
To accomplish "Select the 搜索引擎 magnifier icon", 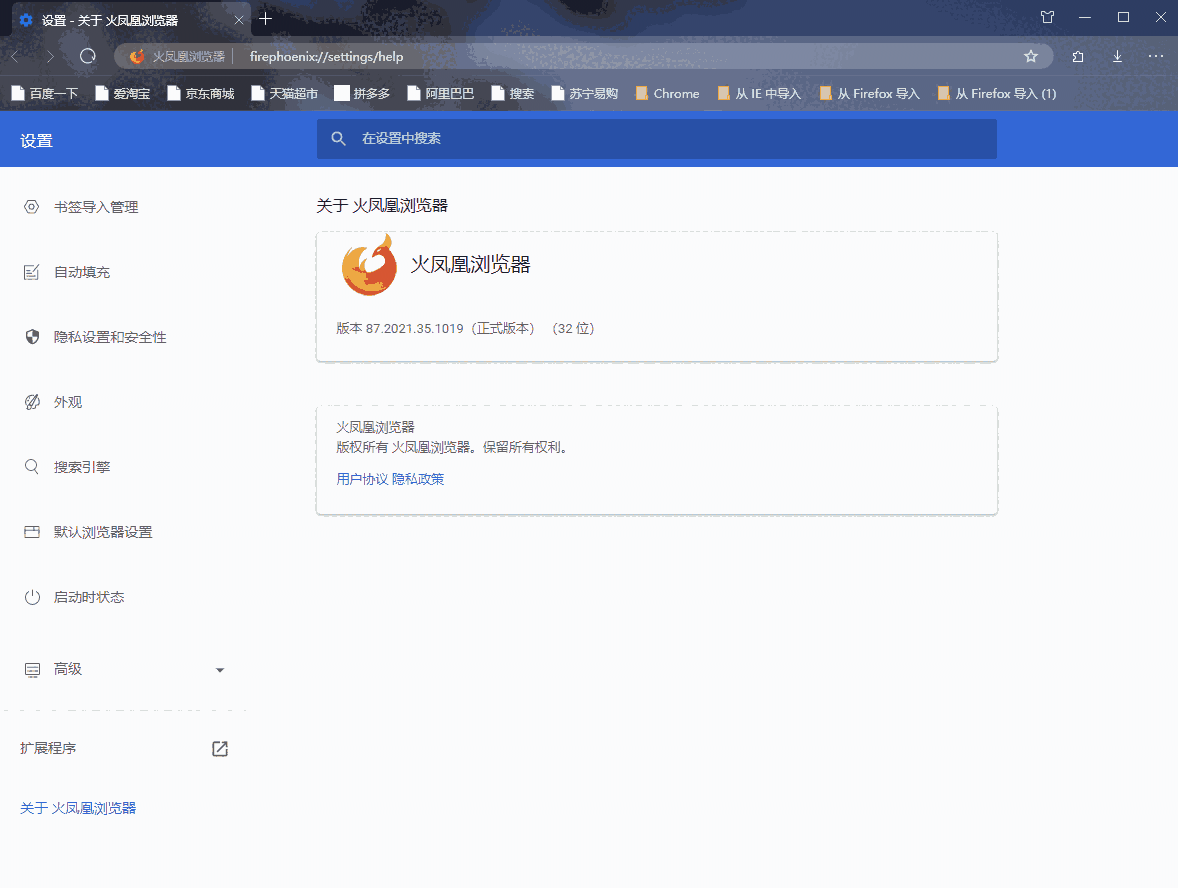I will 31,467.
